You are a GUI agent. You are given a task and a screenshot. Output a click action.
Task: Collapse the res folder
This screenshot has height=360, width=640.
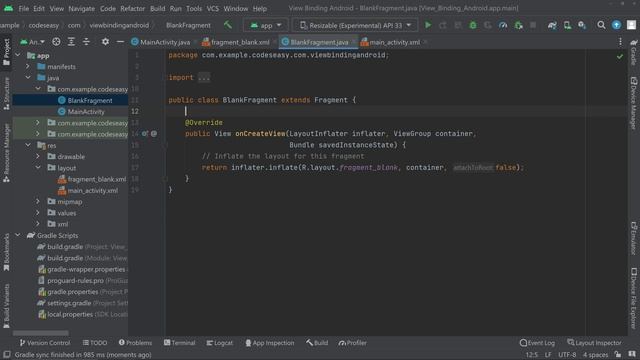tap(28, 145)
